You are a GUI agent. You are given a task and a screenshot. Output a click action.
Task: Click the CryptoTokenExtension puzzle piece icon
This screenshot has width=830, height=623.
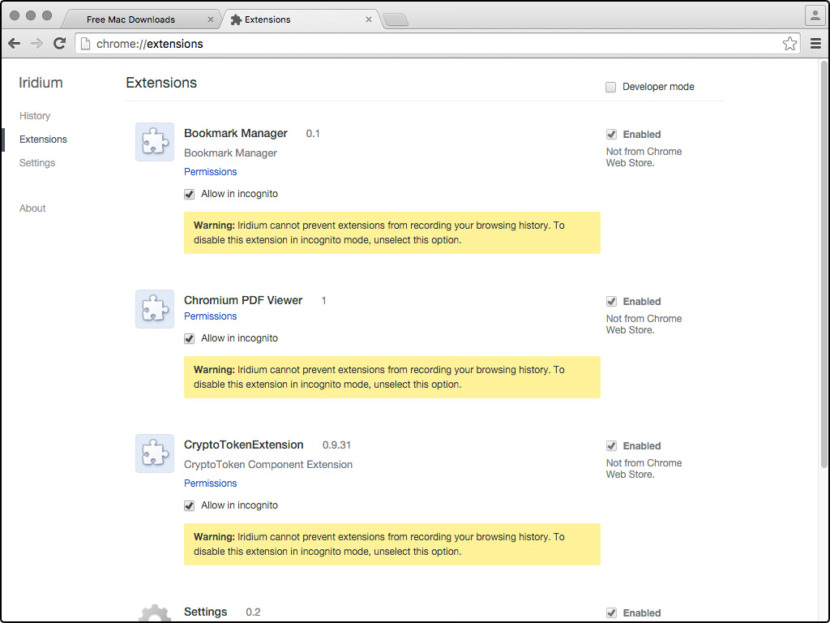coord(154,453)
